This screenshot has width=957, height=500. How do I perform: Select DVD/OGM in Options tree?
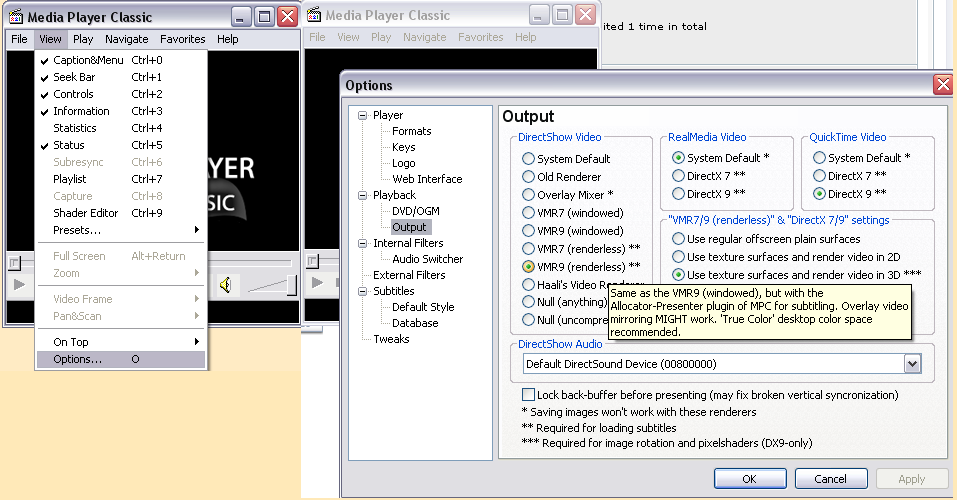pos(416,211)
